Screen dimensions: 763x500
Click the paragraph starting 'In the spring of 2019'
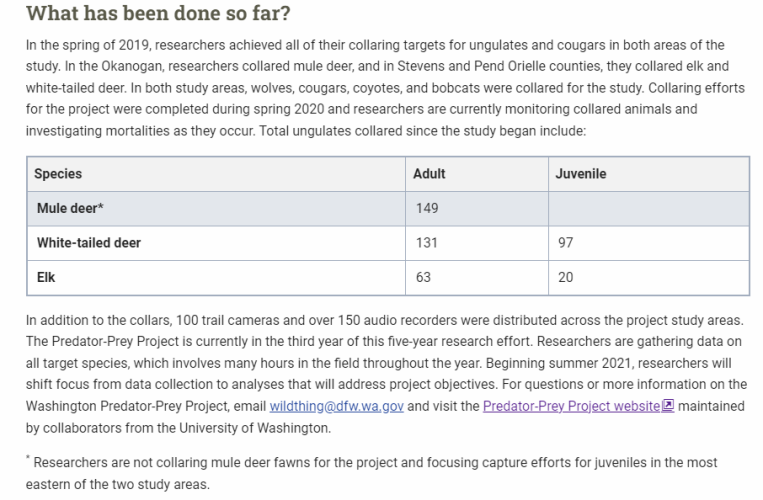(384, 88)
